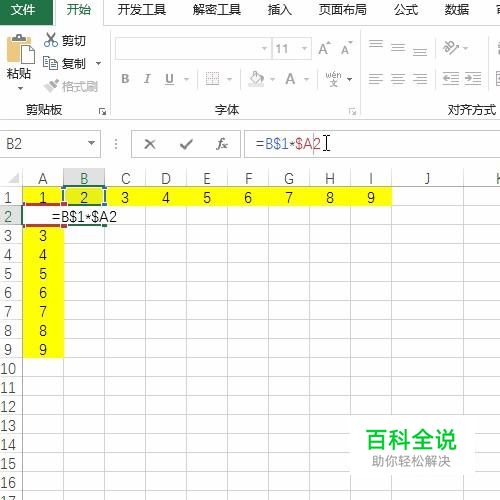This screenshot has width=500, height=500.
Task: Select cell I1 containing 9
Action: click(371, 198)
